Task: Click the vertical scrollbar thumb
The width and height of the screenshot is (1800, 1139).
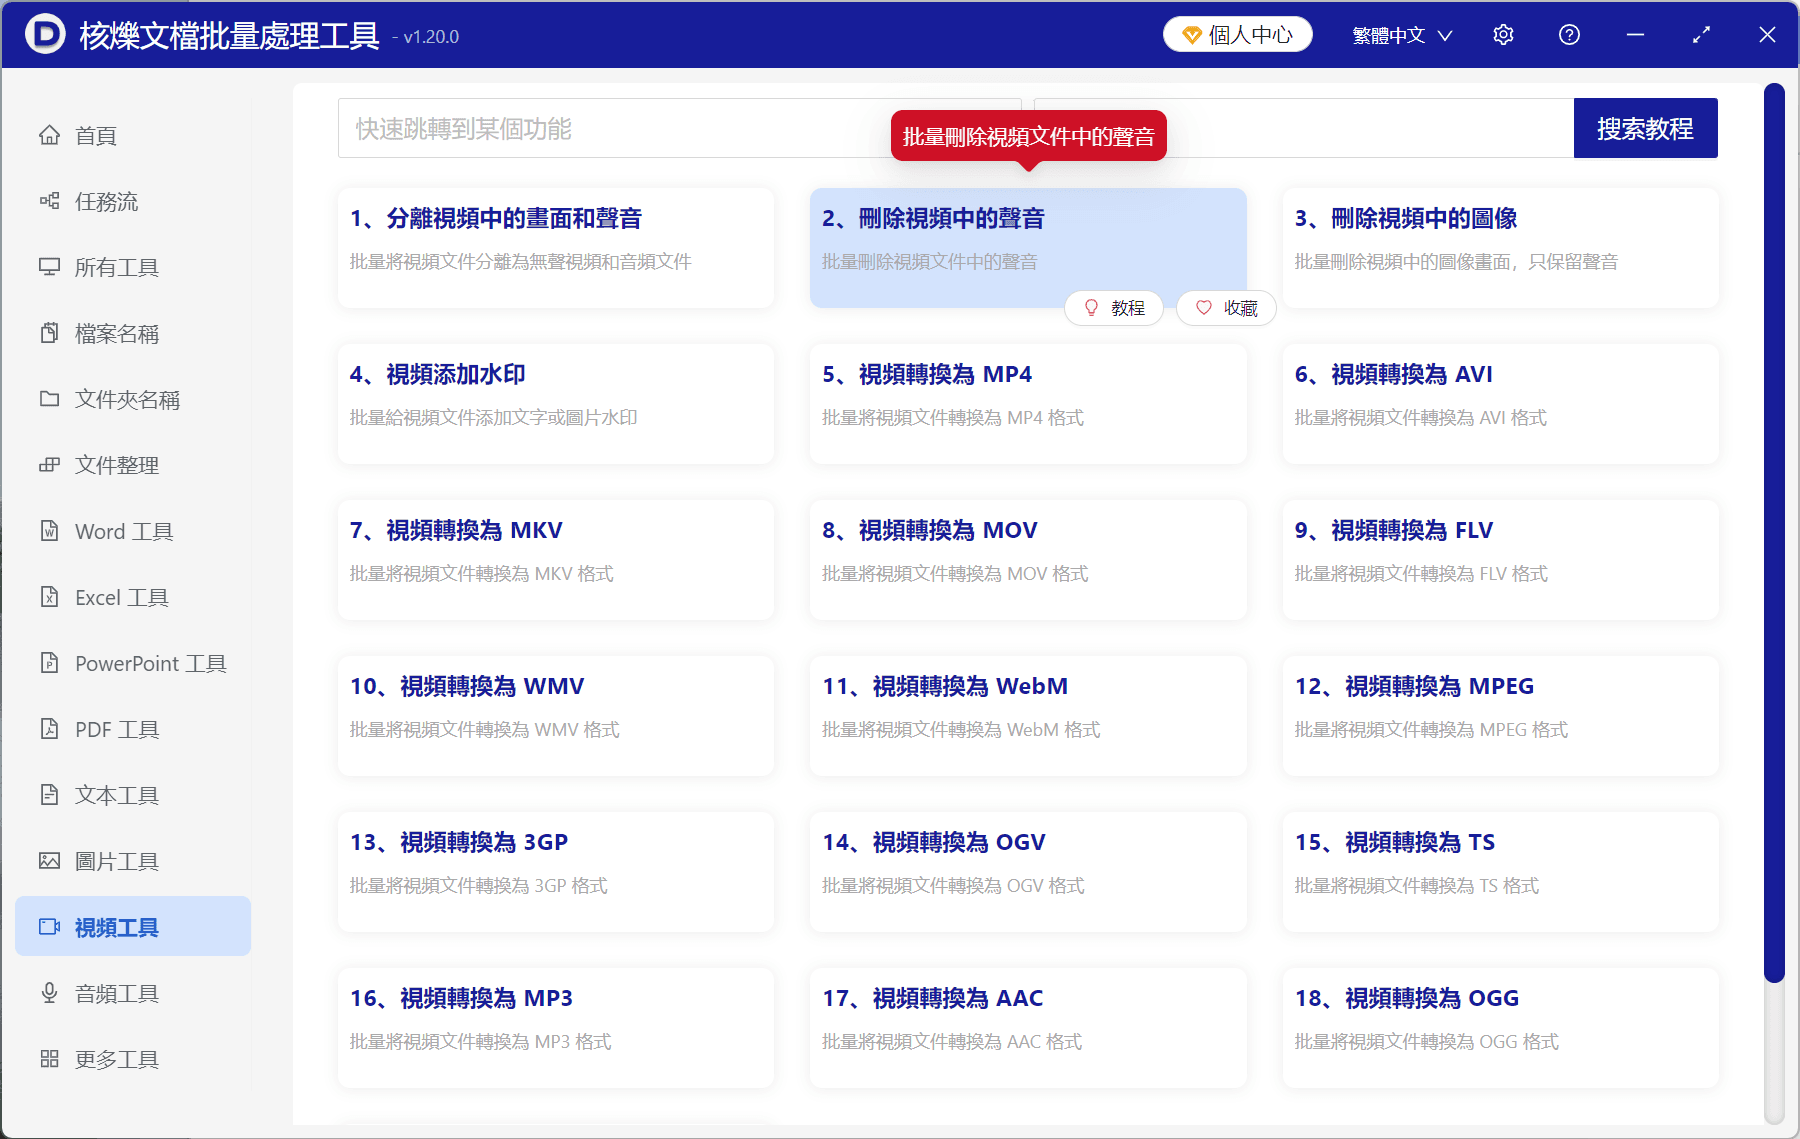Action: pos(1774,533)
